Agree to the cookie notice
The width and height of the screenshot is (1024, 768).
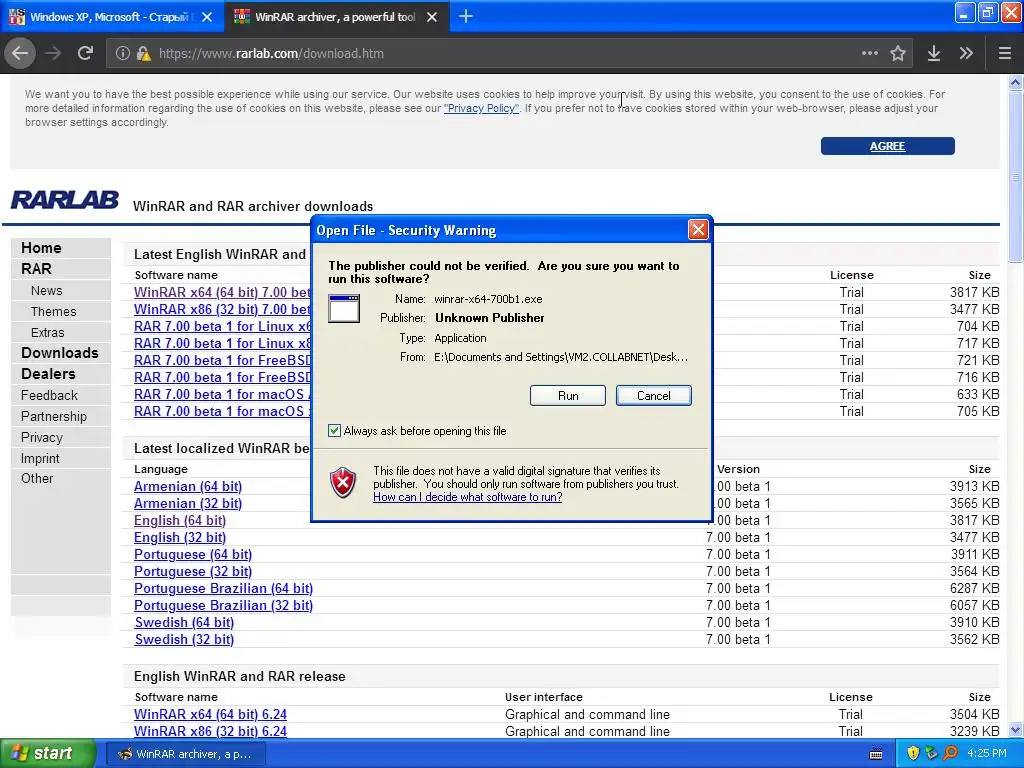tap(888, 146)
